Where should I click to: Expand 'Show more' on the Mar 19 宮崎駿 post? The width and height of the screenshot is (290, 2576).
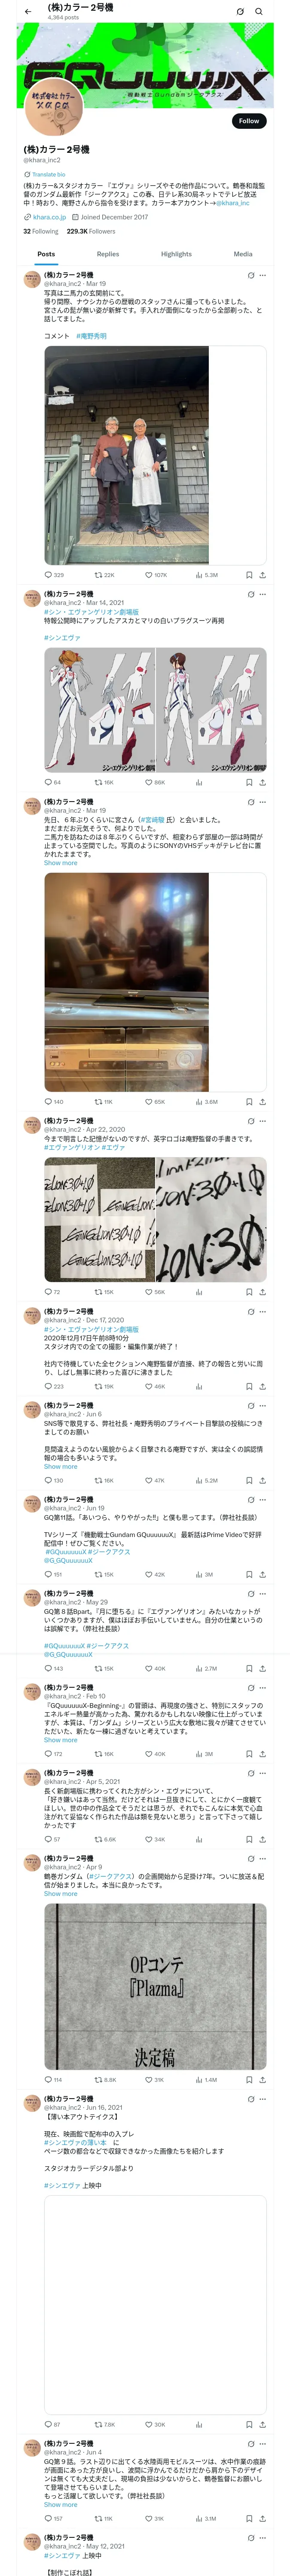pos(60,862)
